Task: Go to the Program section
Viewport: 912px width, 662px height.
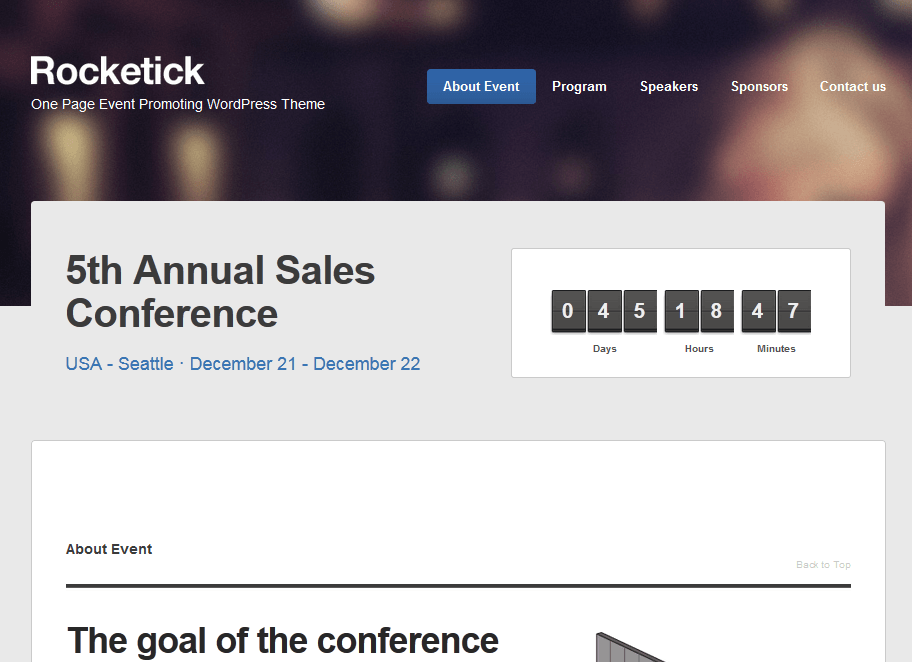Action: [x=579, y=87]
